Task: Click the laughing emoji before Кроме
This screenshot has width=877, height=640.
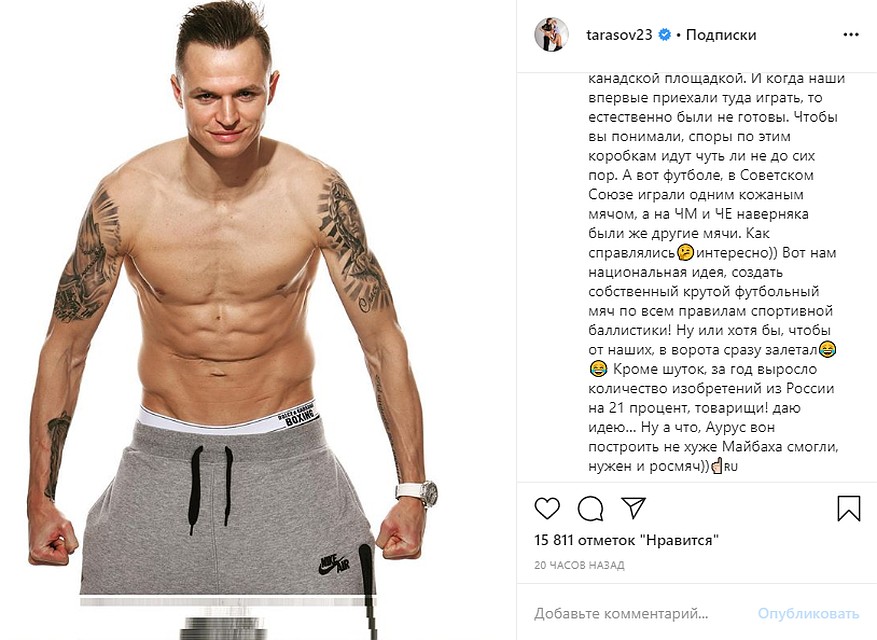Action: coord(598,369)
